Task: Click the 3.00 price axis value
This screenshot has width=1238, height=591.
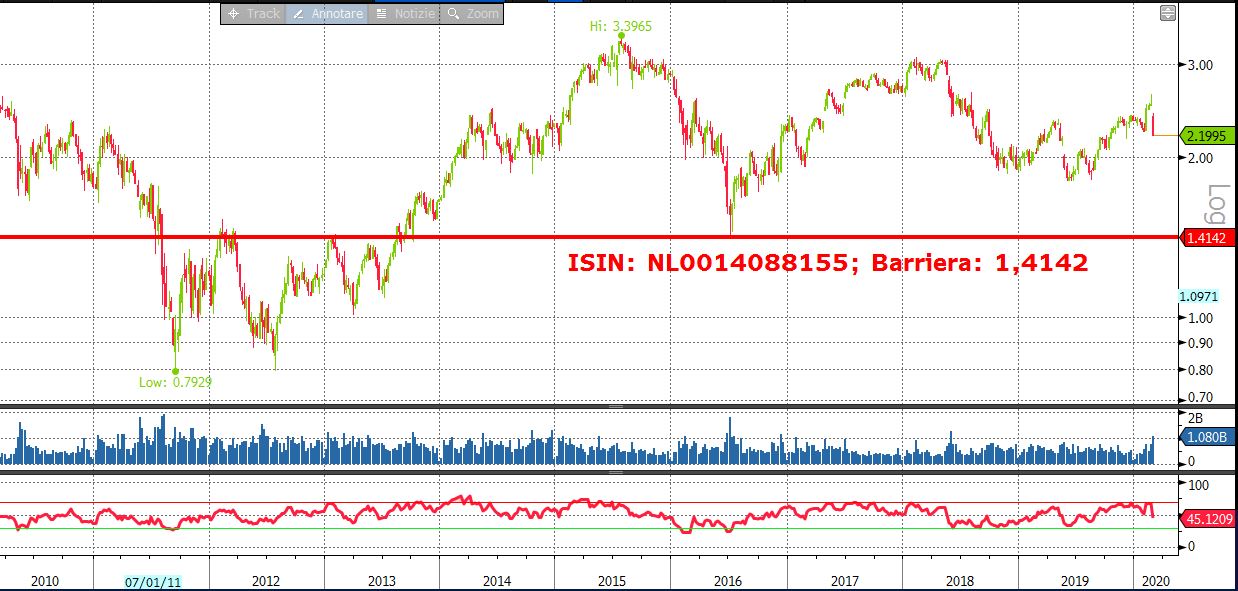Action: tap(1201, 65)
